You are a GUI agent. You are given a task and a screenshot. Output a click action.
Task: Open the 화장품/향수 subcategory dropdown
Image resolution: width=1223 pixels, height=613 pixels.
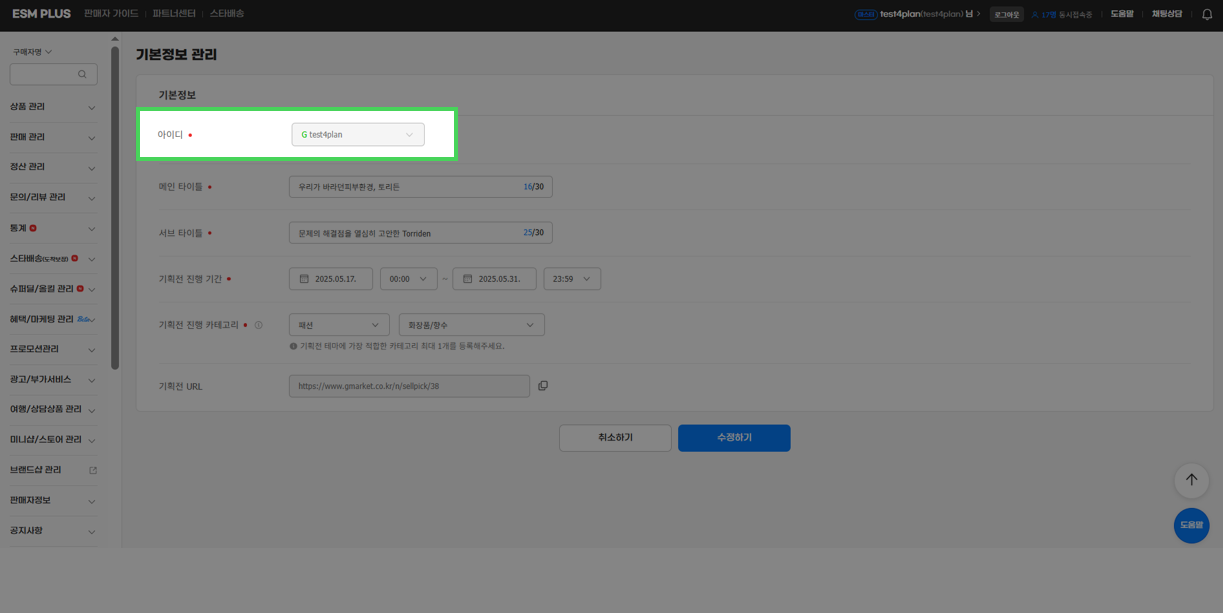[x=471, y=325]
